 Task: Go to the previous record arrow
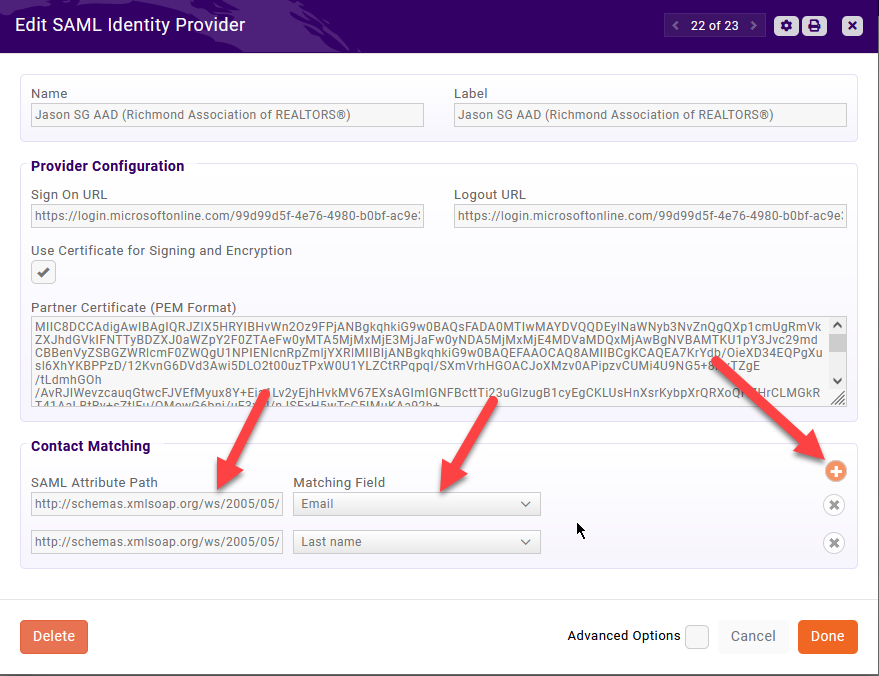677,26
